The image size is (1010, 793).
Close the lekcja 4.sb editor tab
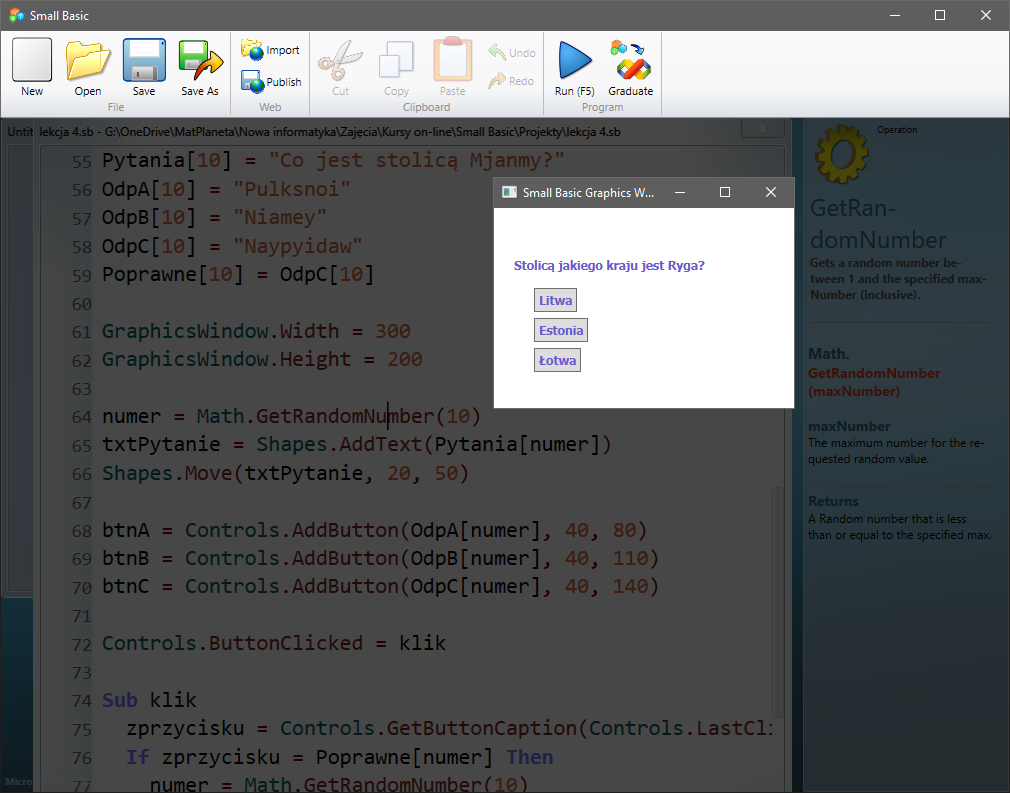(x=763, y=128)
